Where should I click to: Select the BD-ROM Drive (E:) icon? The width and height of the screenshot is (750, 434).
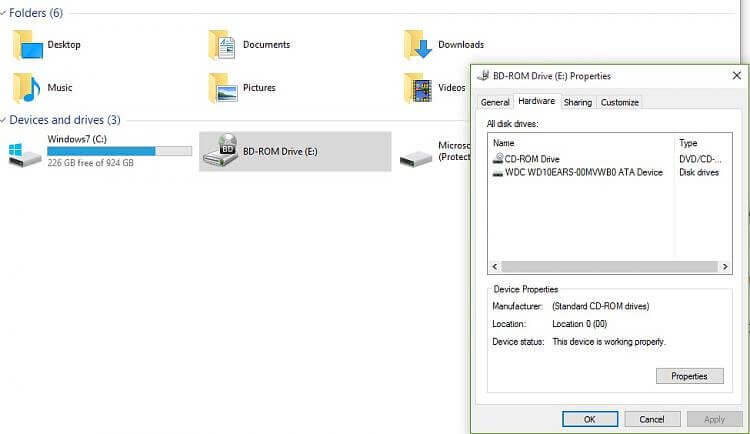point(220,151)
